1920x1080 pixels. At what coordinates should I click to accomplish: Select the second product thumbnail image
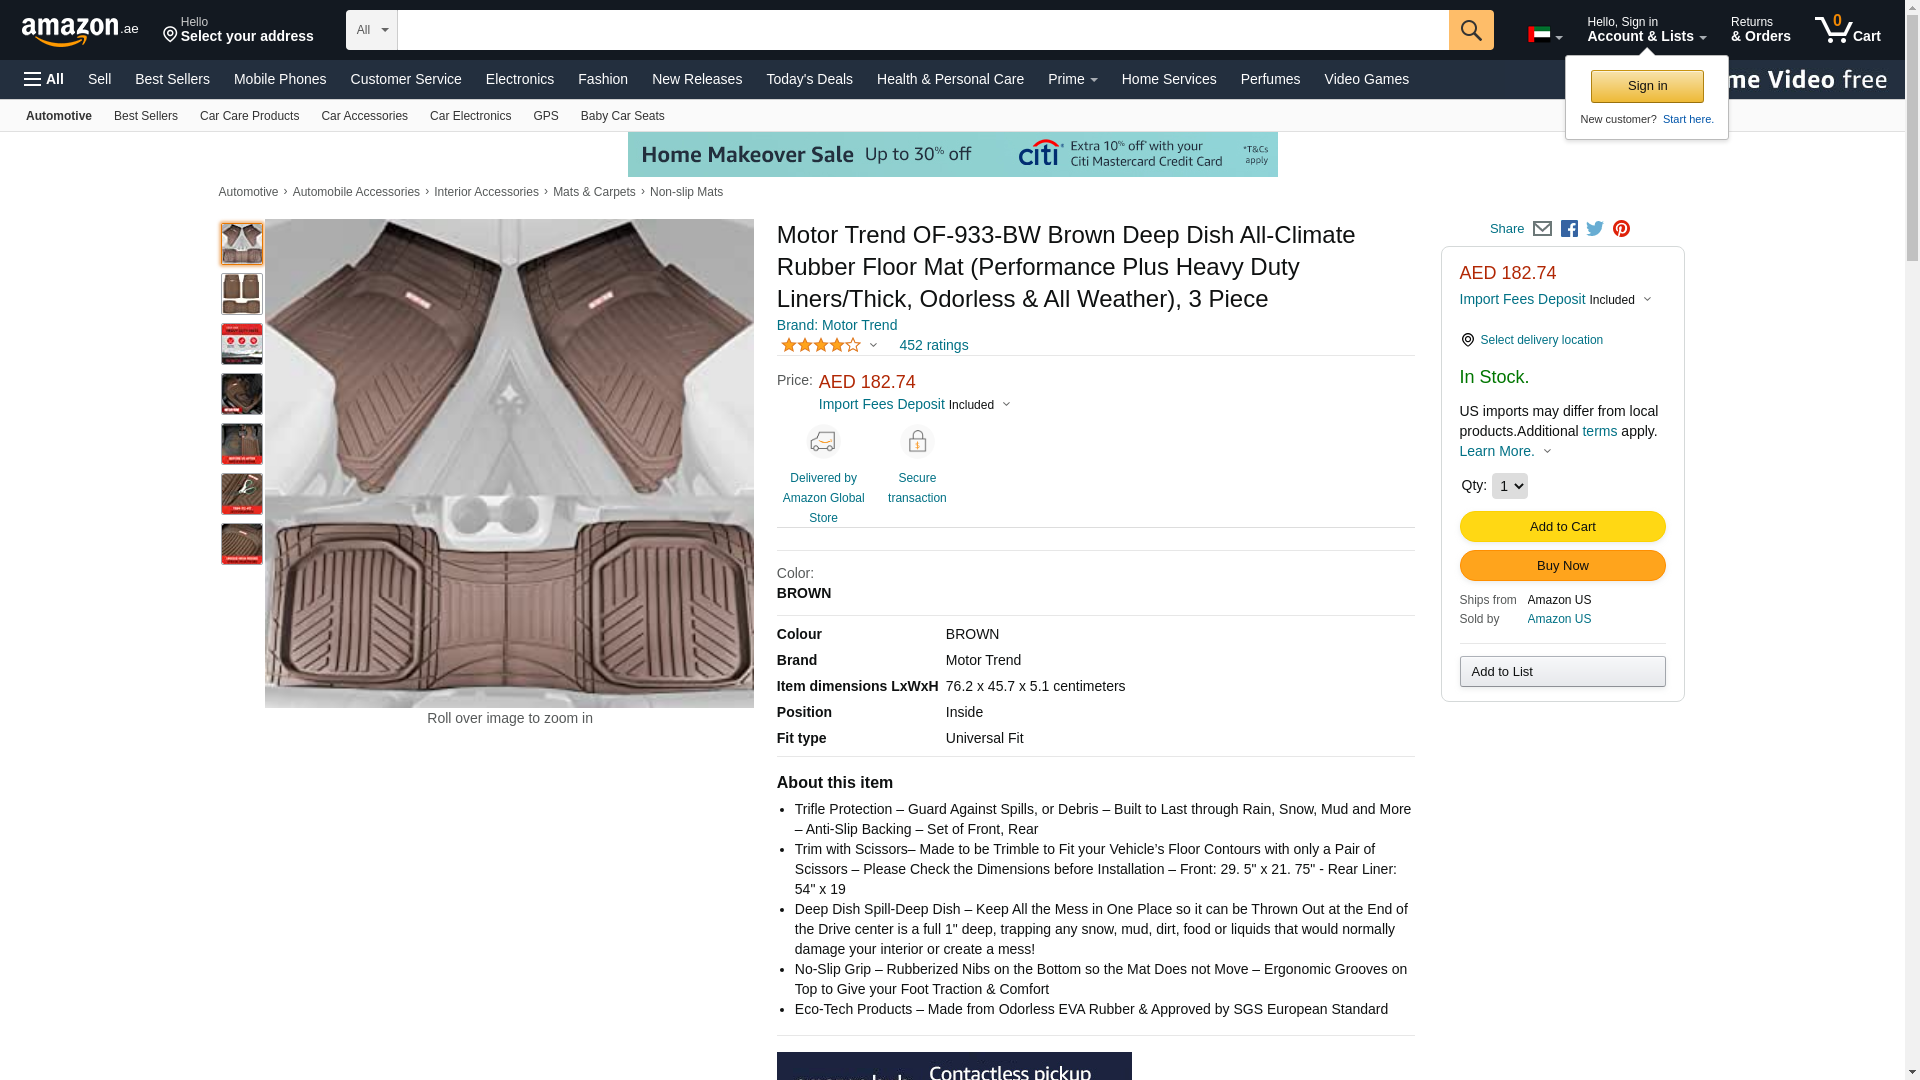(242, 294)
